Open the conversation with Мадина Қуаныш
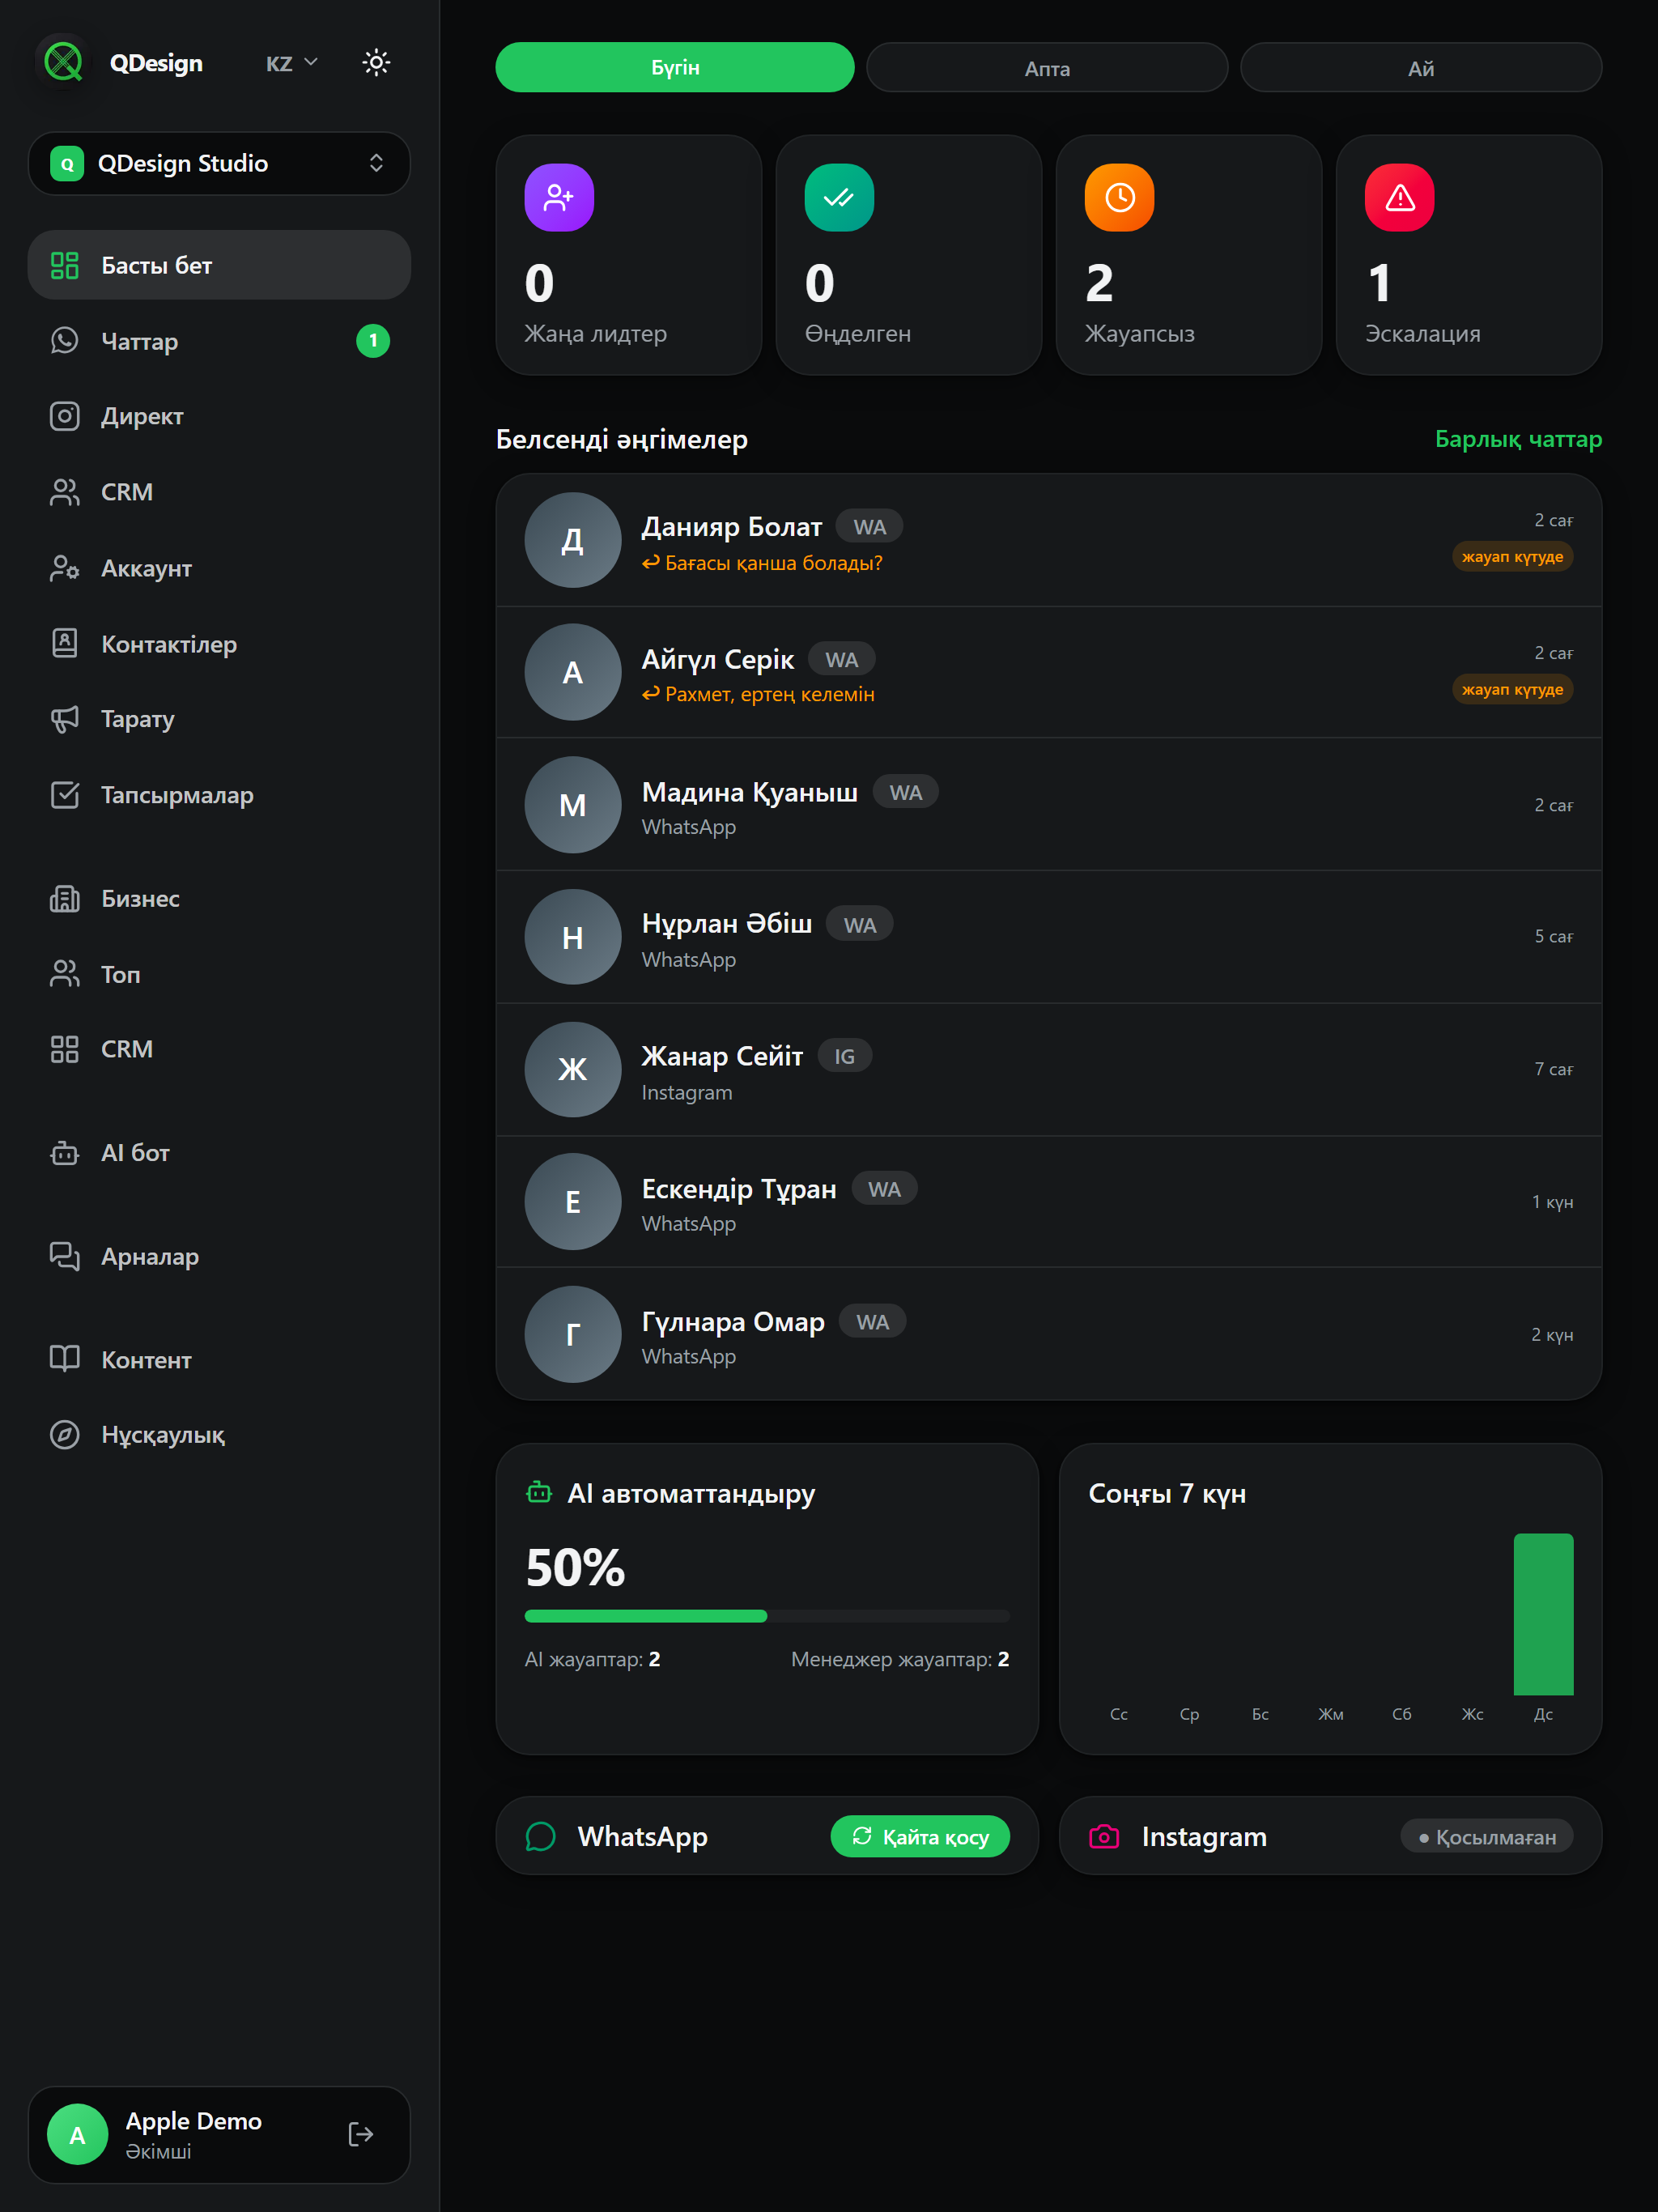 1049,805
